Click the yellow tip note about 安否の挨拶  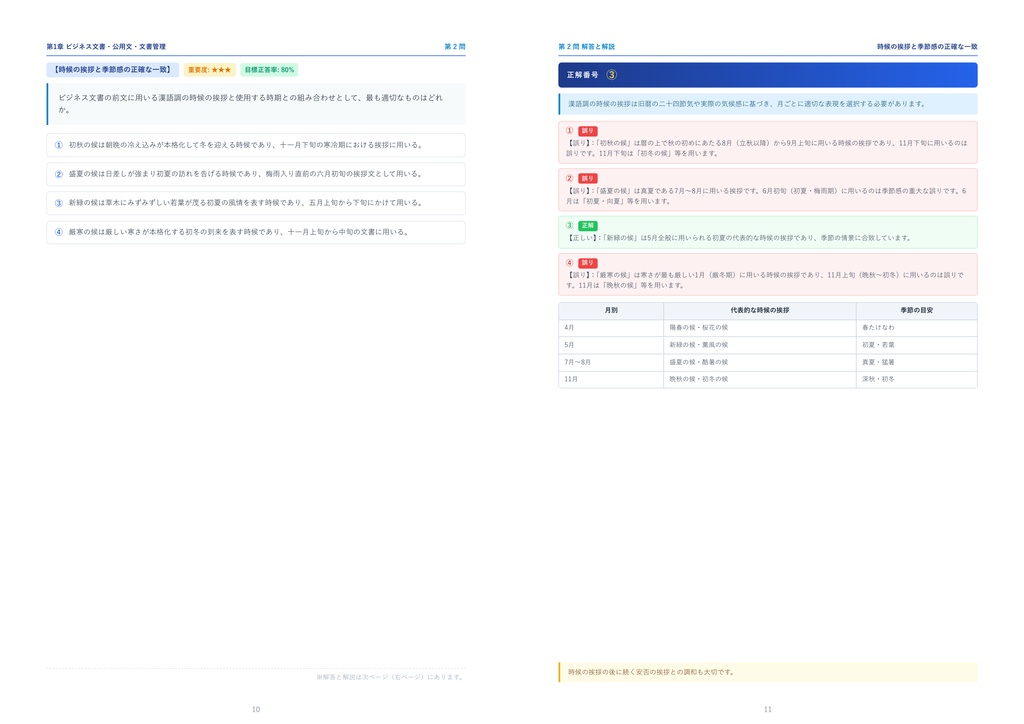768,672
